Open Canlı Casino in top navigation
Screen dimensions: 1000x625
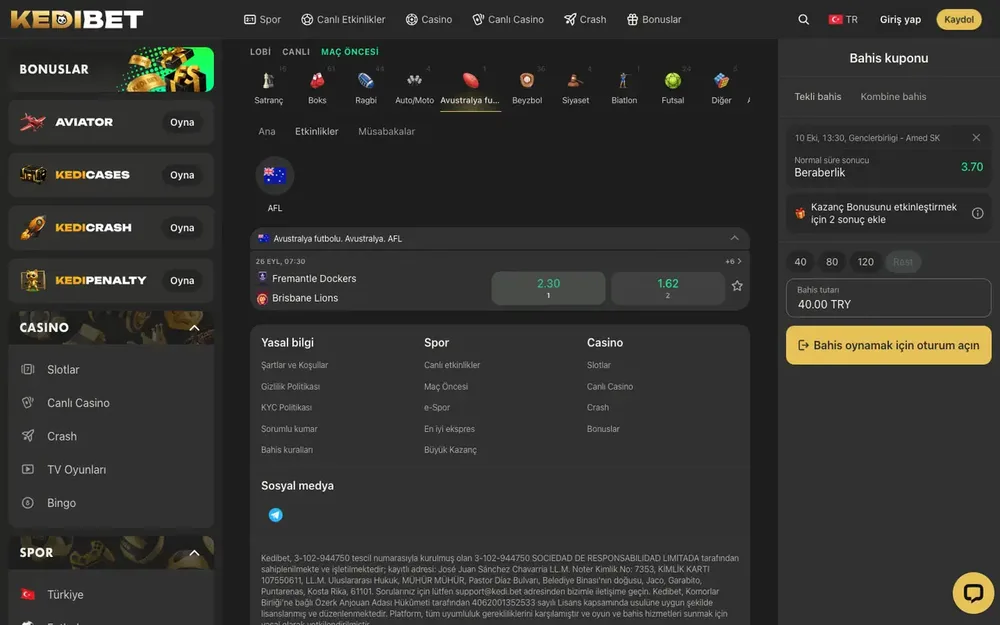508,19
